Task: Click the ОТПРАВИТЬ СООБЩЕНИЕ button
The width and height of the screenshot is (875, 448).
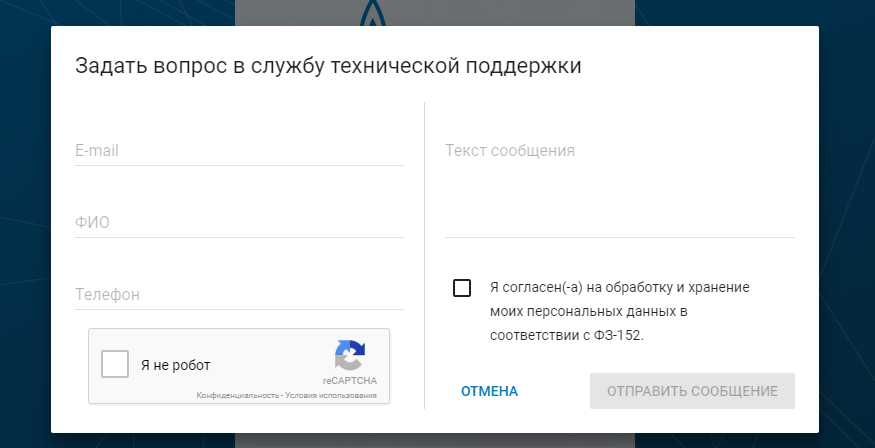Action: coord(692,391)
